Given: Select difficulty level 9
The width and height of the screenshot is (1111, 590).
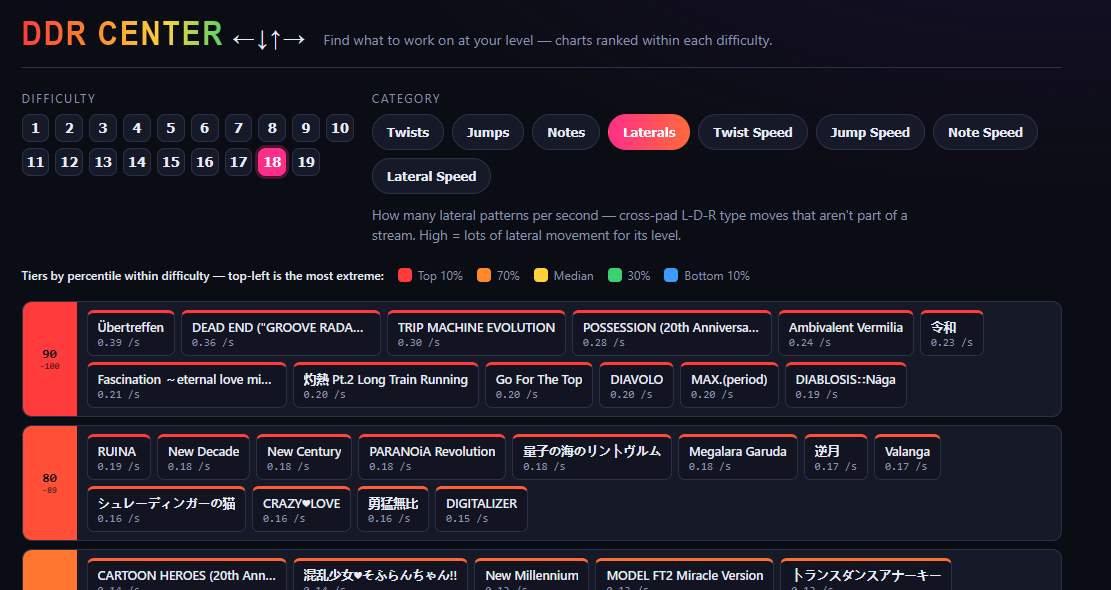Looking at the screenshot, I should click(x=306, y=128).
